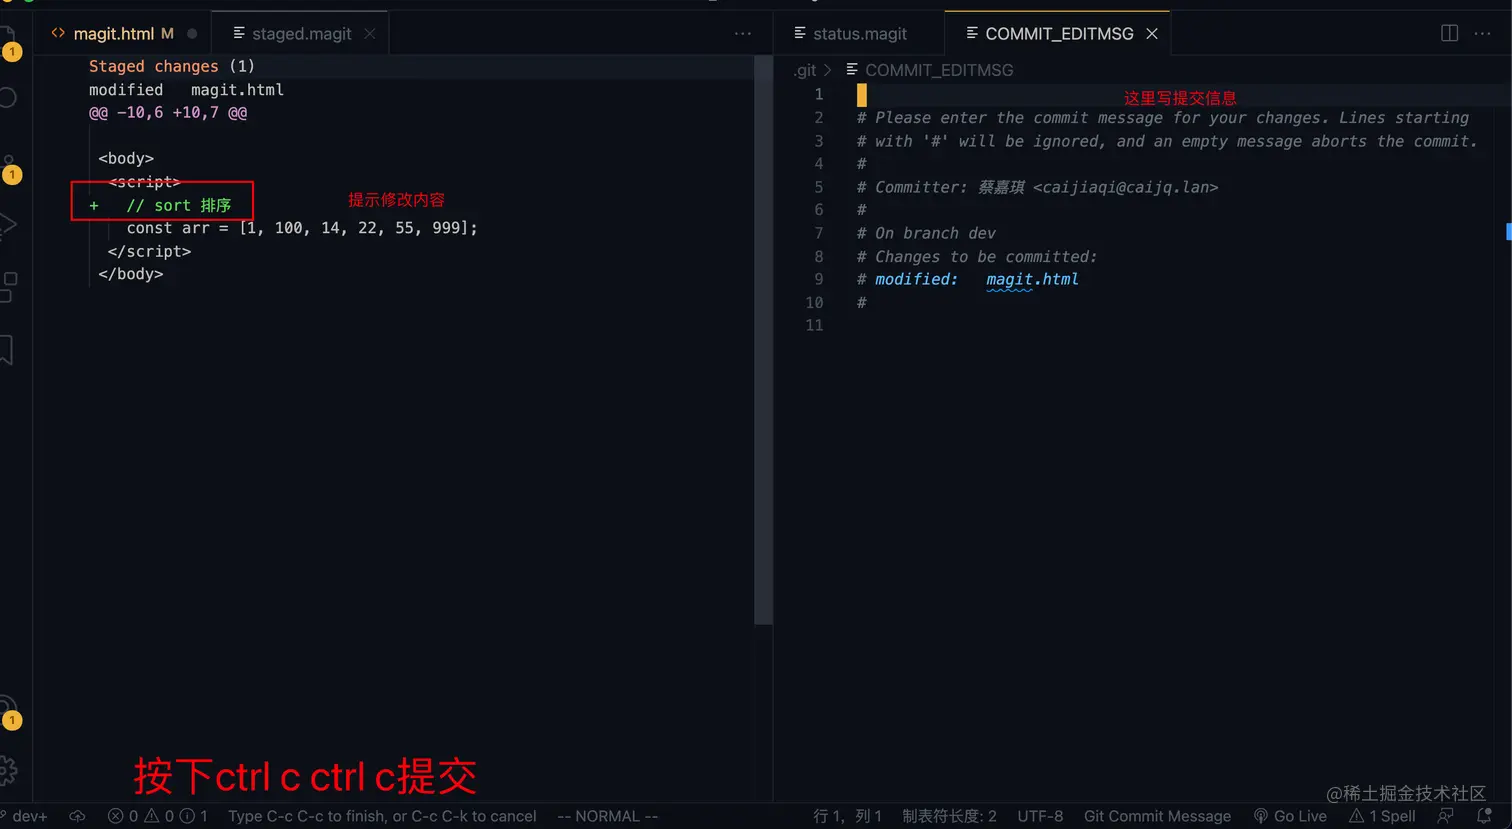
Task: Open More Actions menu of left editor group
Action: (x=743, y=33)
